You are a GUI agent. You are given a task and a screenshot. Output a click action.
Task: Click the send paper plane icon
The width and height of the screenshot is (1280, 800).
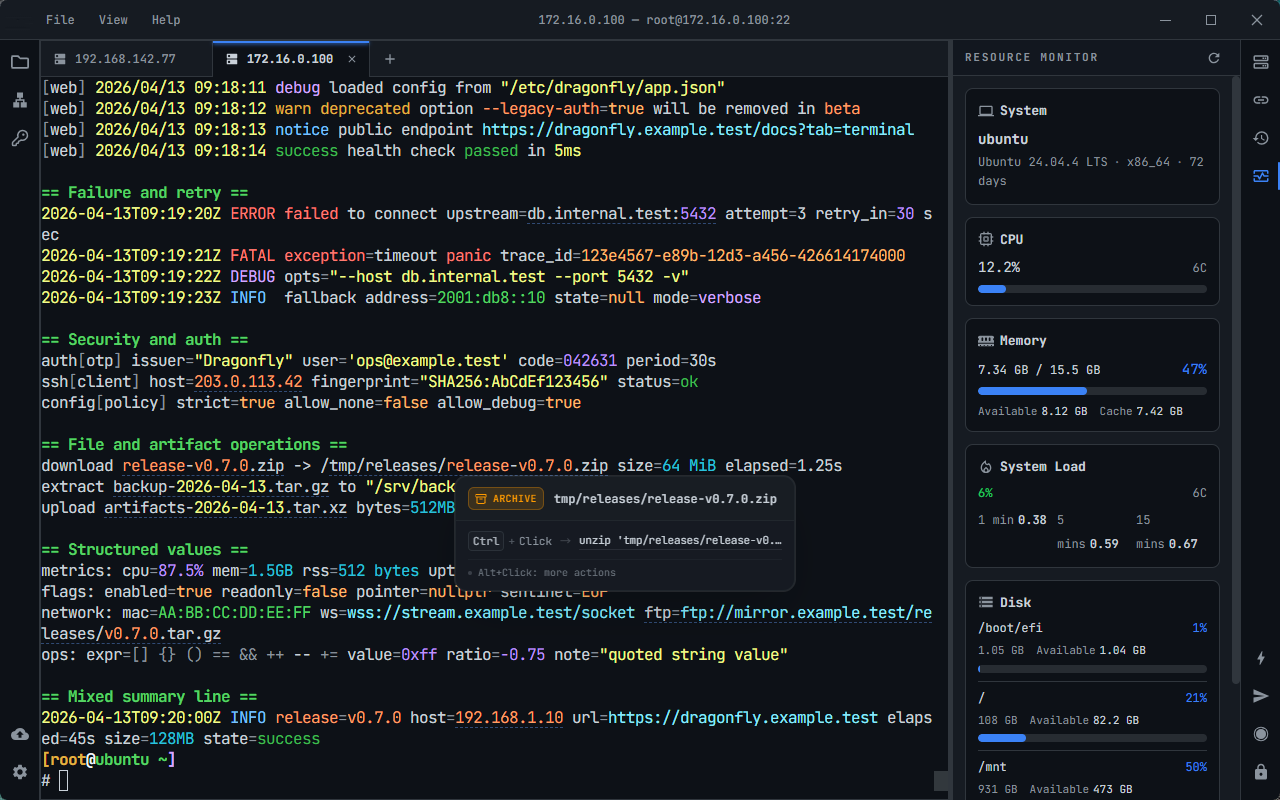coord(1261,696)
